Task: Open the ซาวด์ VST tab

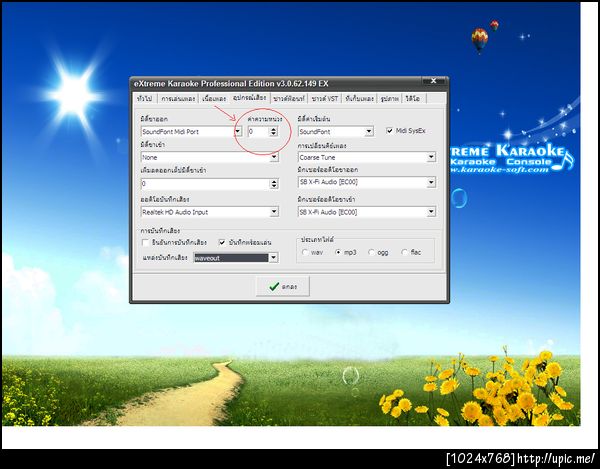Action: 325,99
